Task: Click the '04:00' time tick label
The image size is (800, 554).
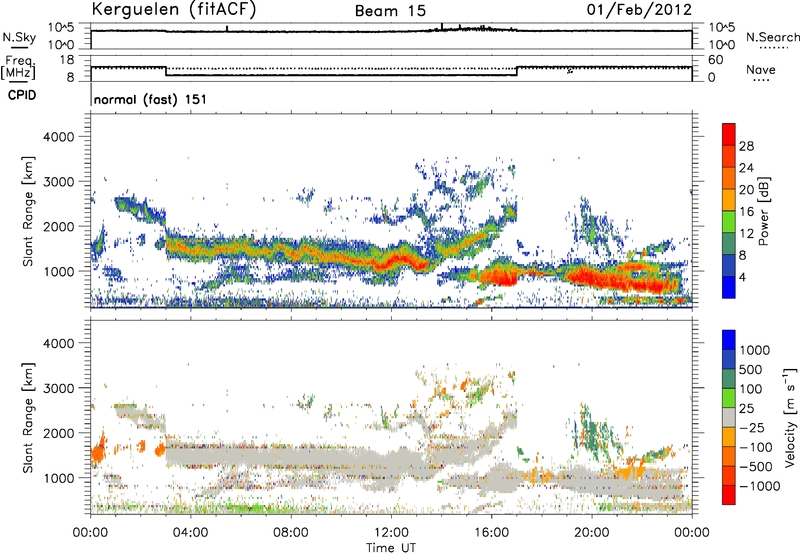Action: pyautogui.click(x=190, y=533)
